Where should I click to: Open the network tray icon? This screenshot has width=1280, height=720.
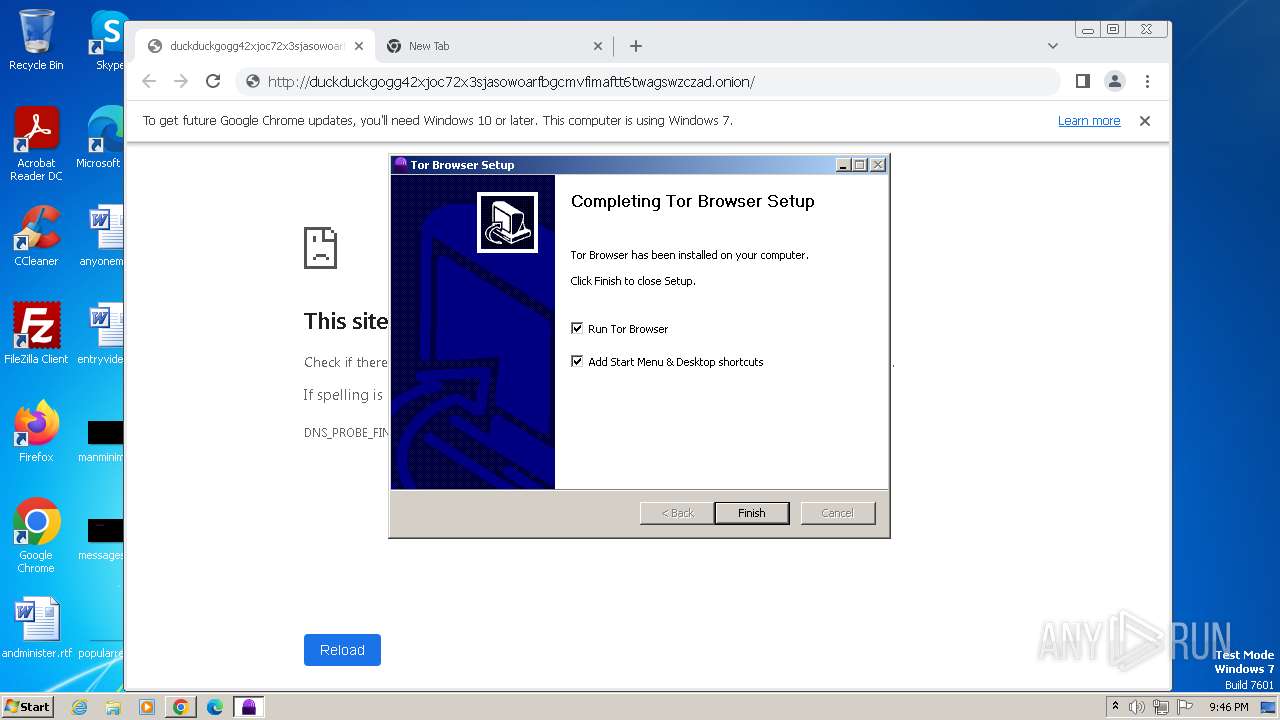coord(1161,707)
